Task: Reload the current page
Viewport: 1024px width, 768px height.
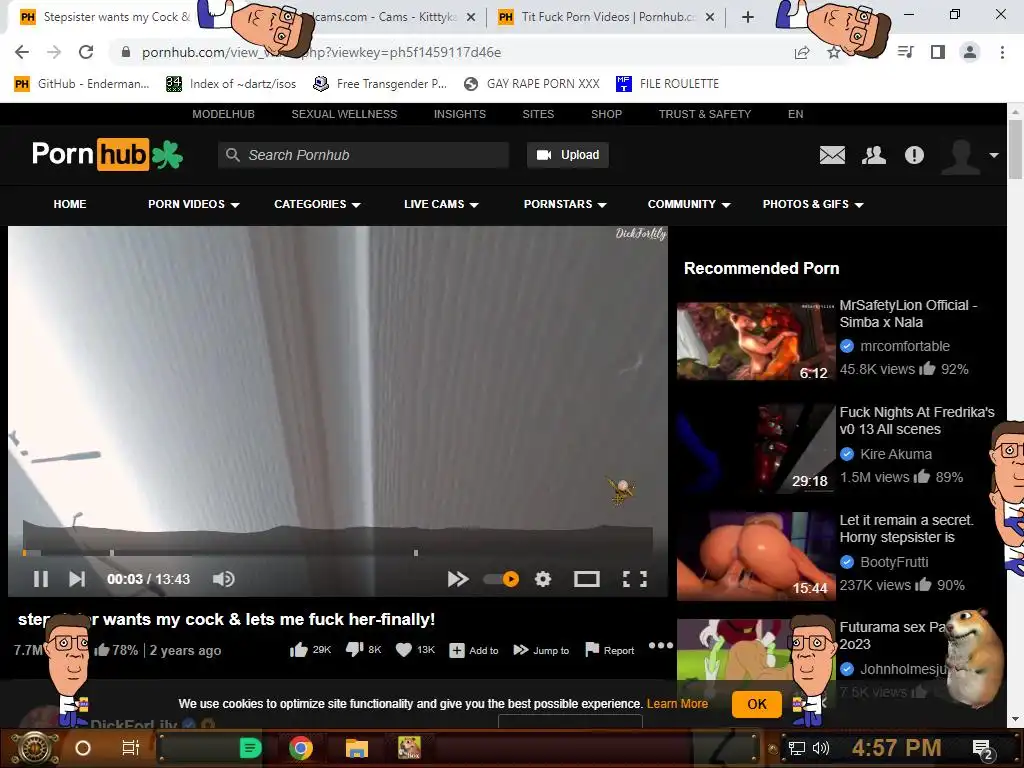Action: (86, 52)
